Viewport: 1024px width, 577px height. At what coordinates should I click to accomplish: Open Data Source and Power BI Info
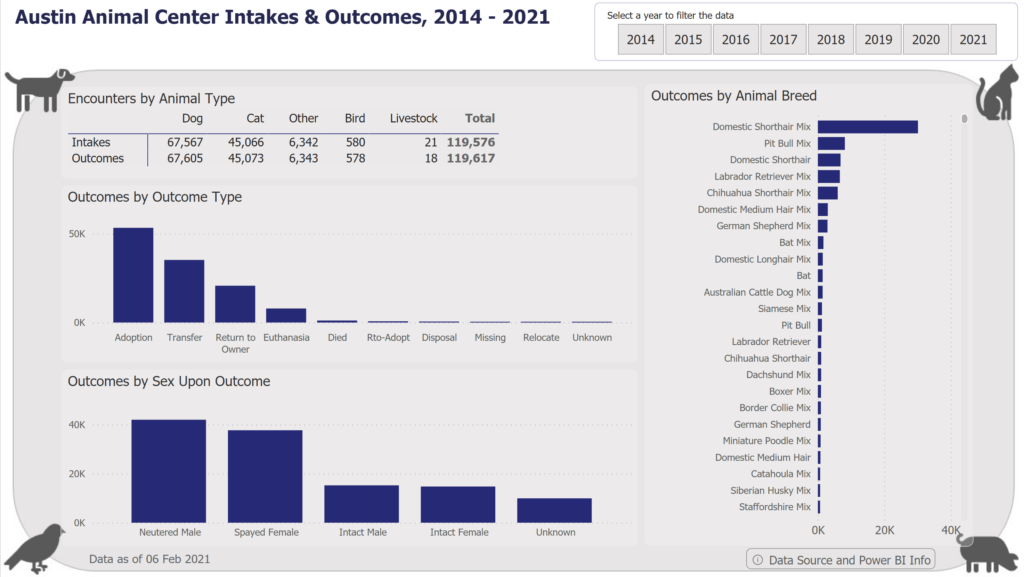click(840, 560)
